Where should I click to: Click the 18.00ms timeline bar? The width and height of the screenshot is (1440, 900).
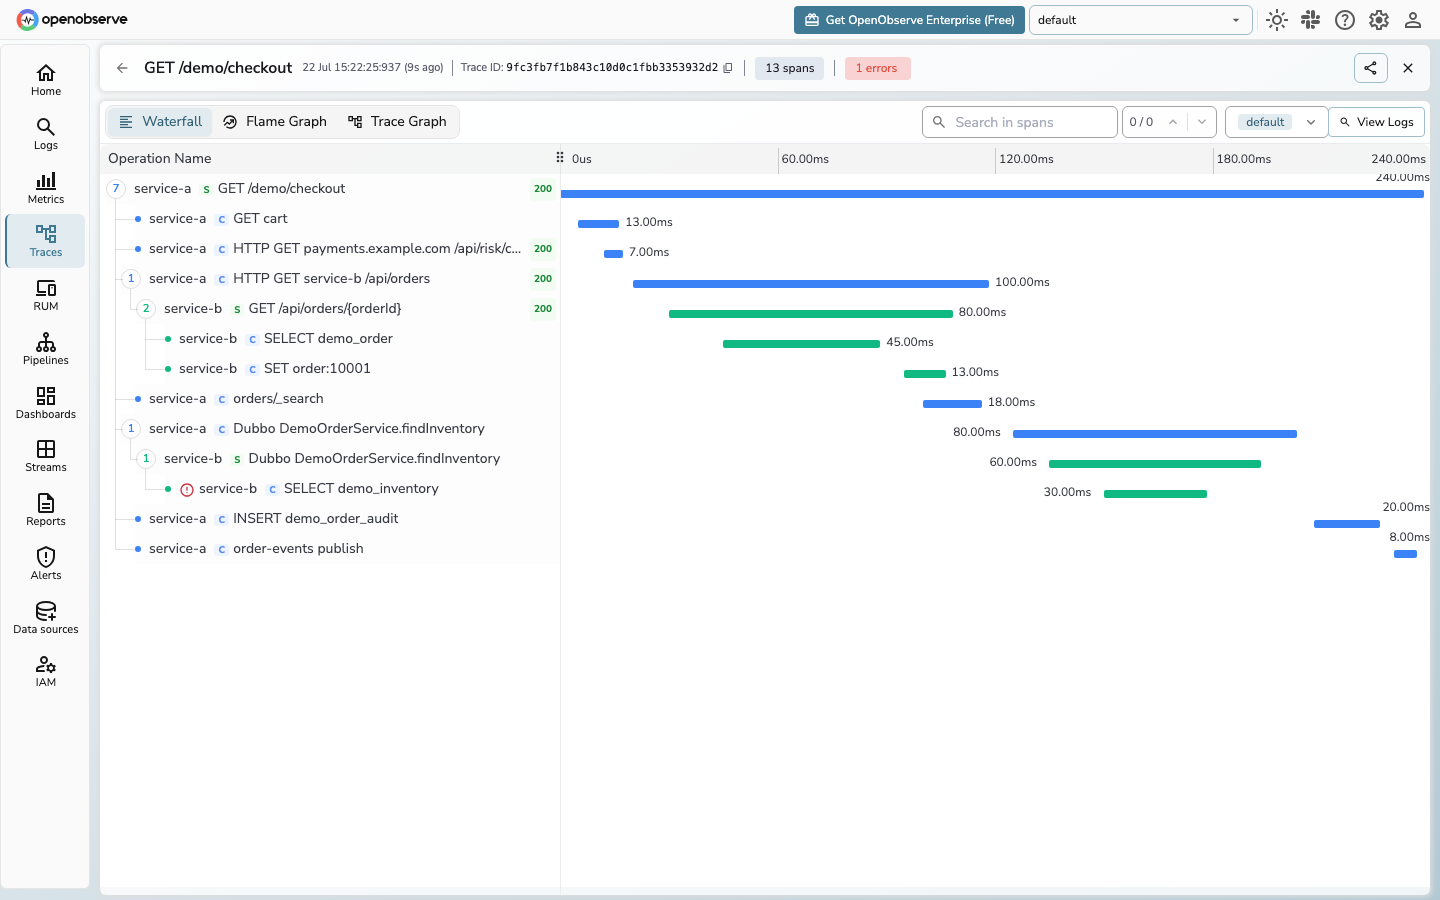tap(952, 404)
